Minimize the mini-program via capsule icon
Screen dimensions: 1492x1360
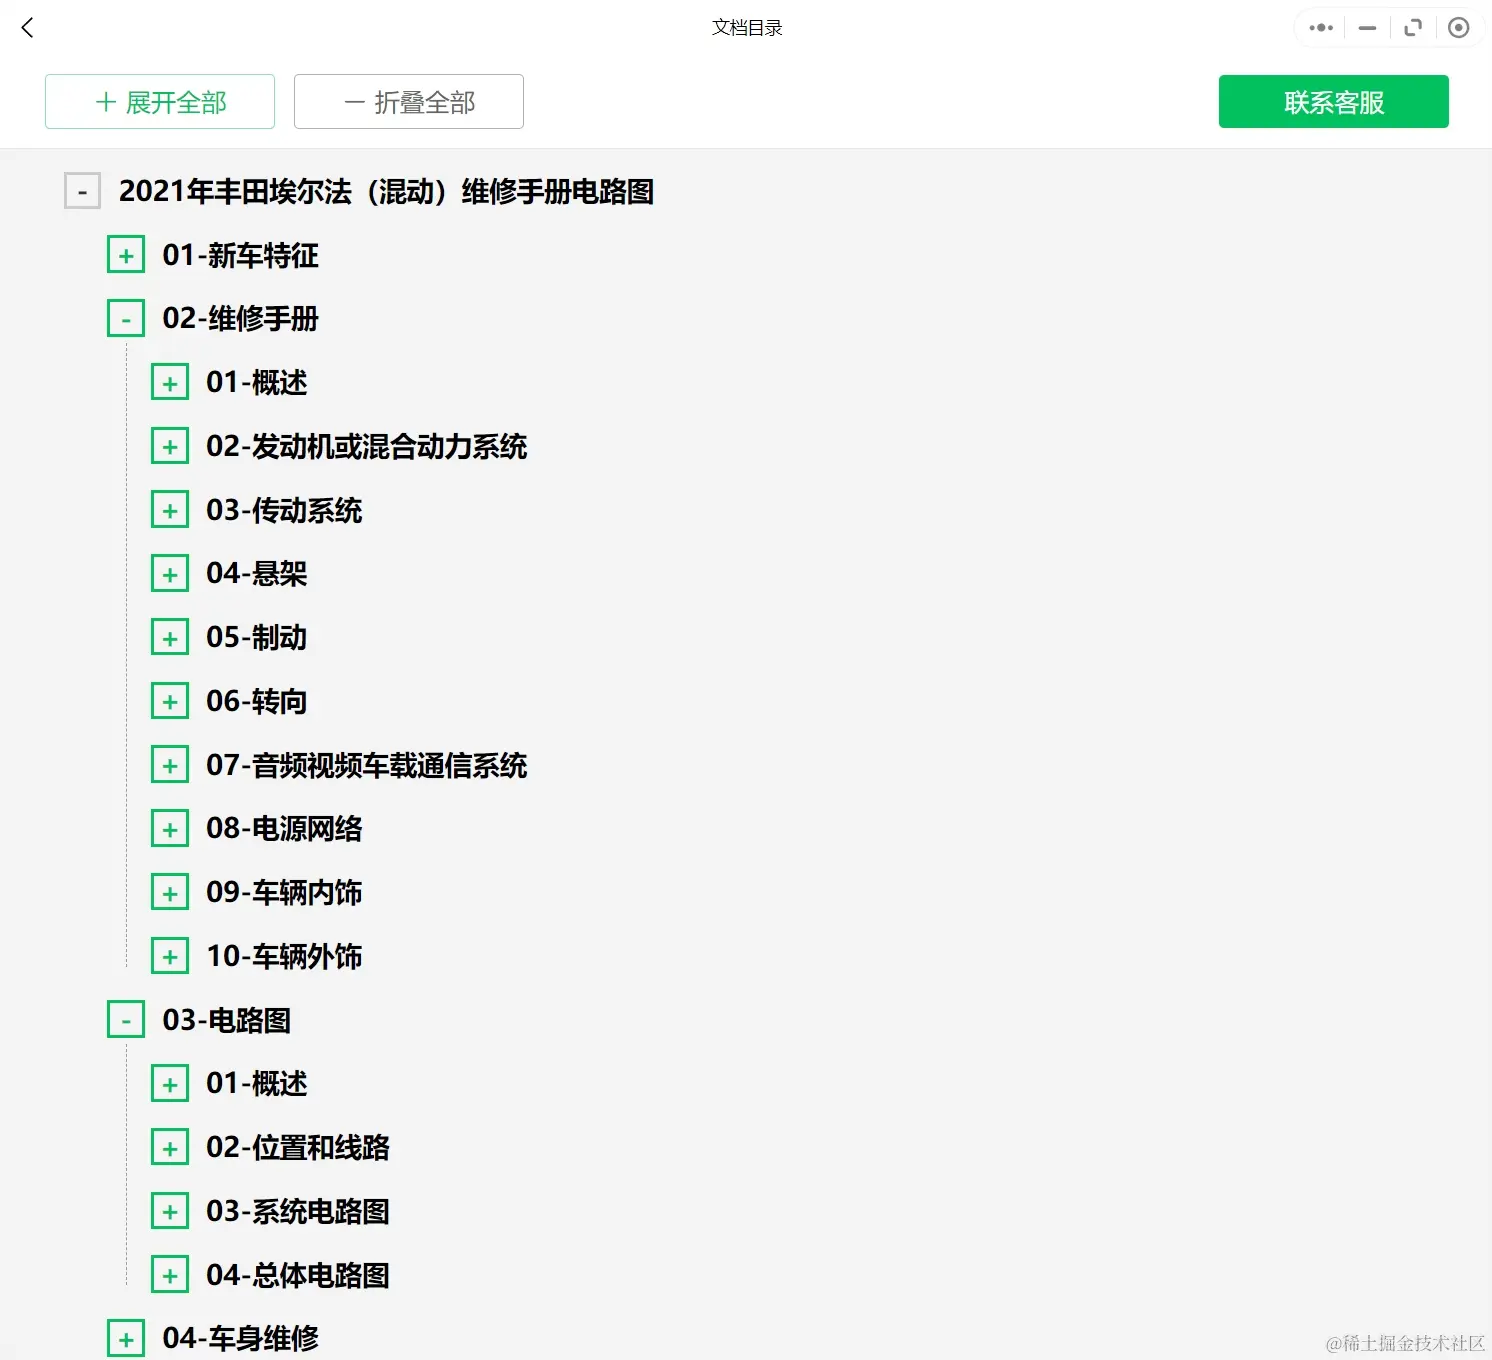pyautogui.click(x=1366, y=27)
